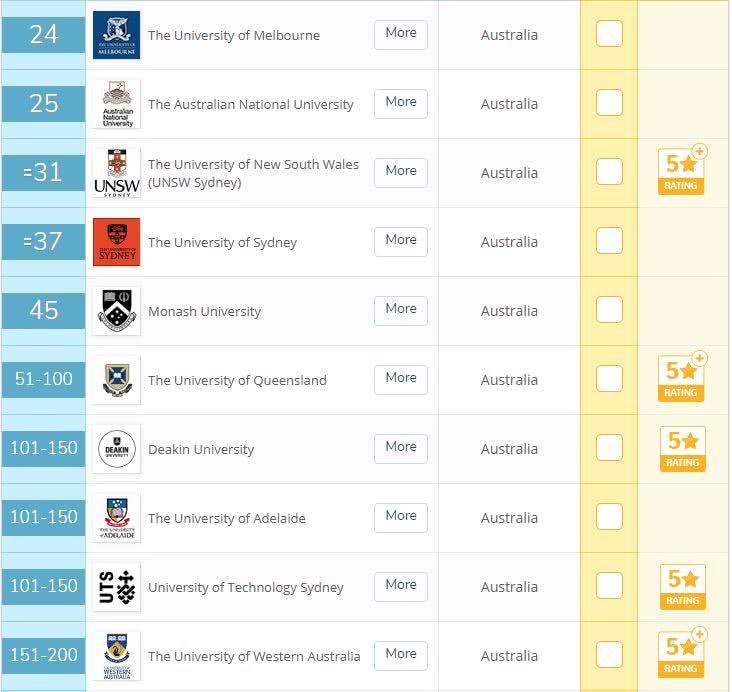Open the Deakin University round logo

coord(116,449)
